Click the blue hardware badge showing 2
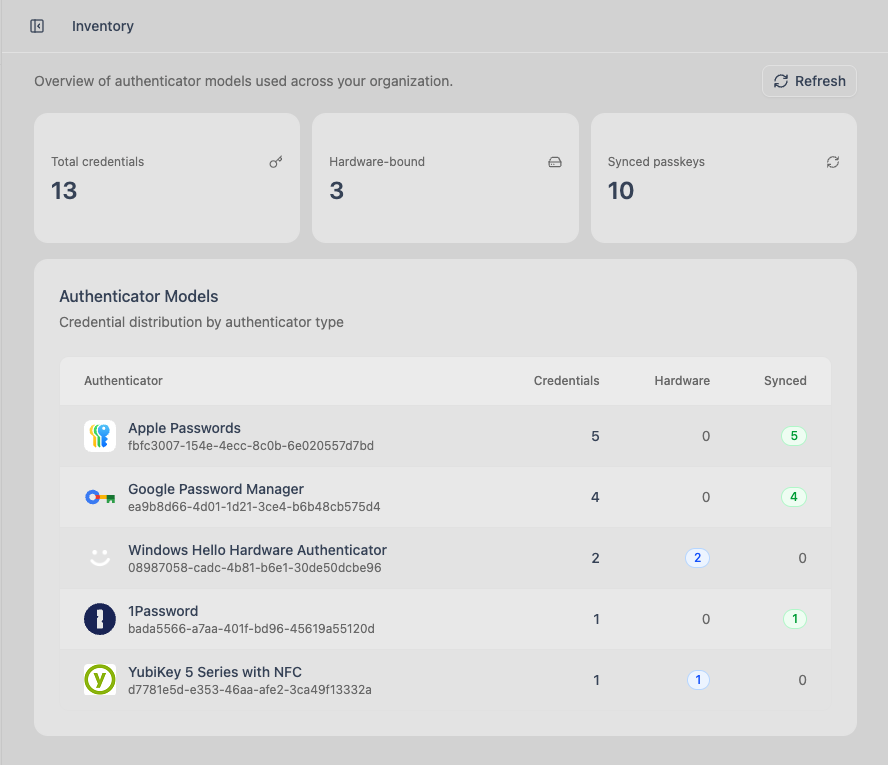 click(x=697, y=558)
